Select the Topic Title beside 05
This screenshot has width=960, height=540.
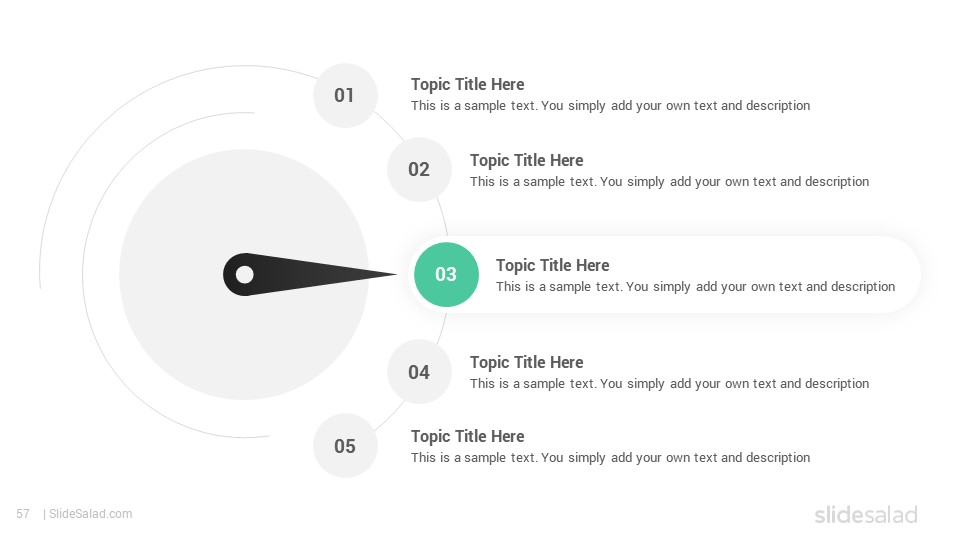[x=467, y=437]
